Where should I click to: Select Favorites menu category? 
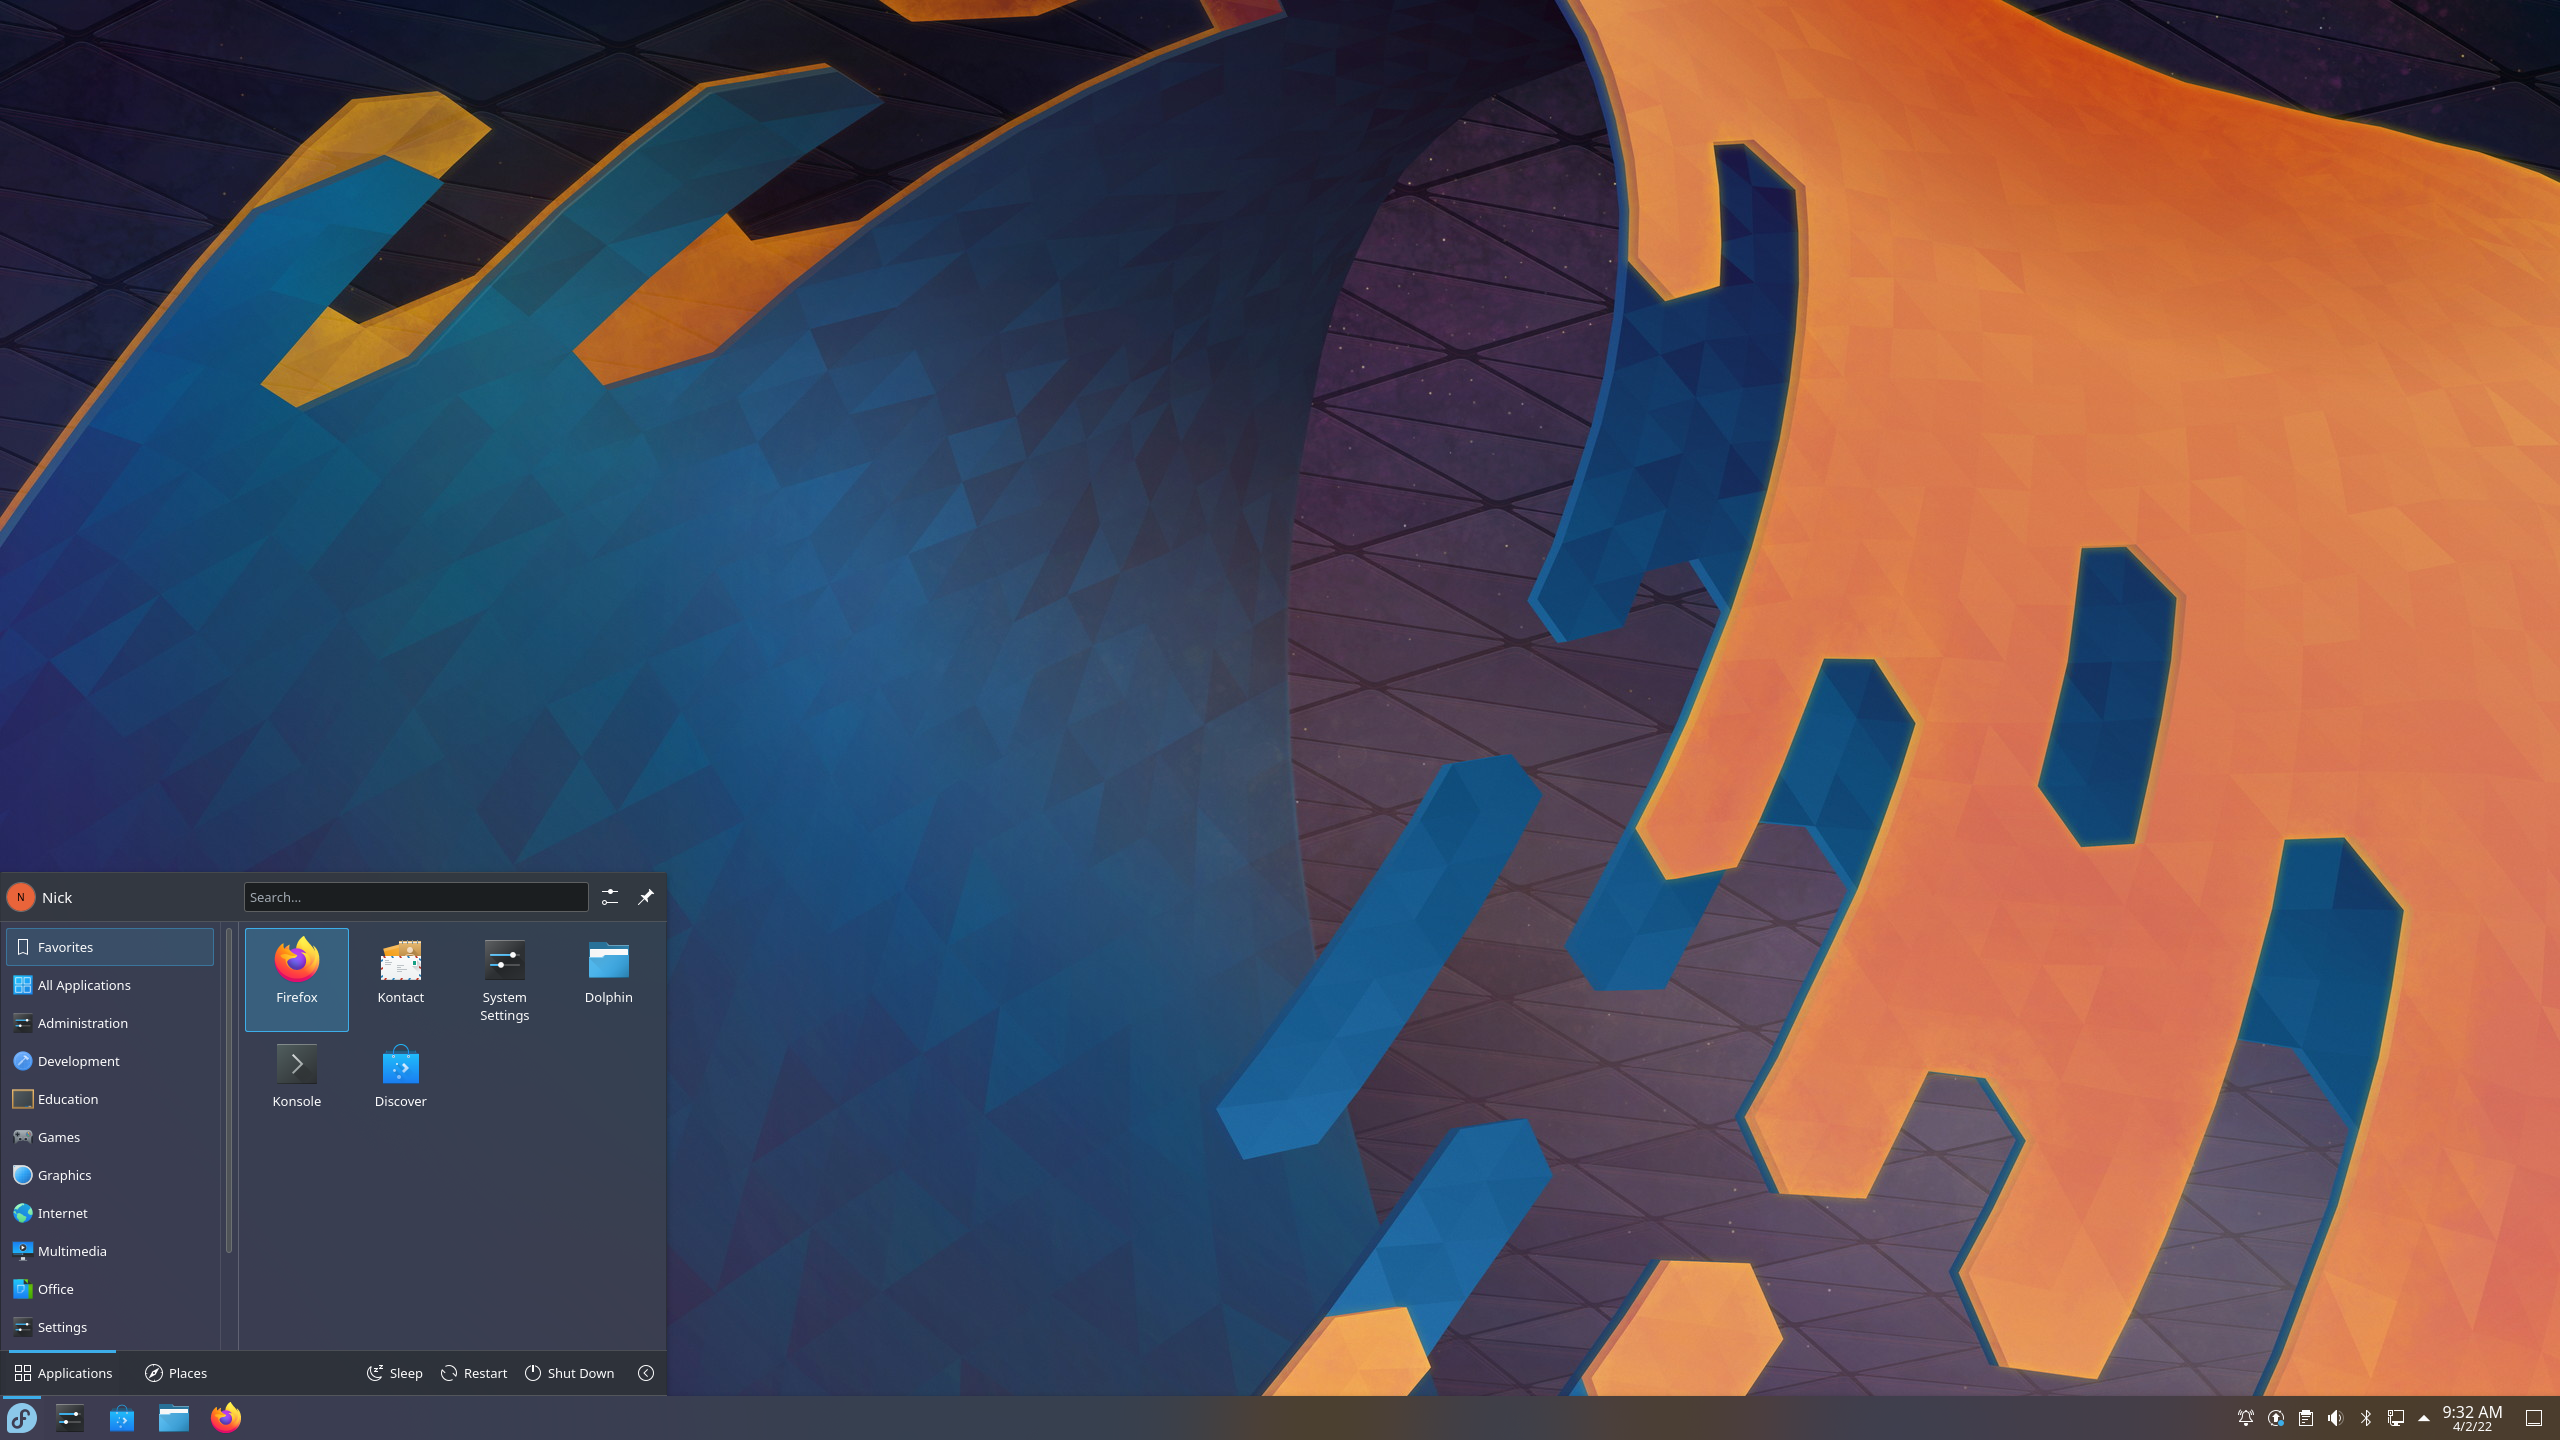coord(111,946)
